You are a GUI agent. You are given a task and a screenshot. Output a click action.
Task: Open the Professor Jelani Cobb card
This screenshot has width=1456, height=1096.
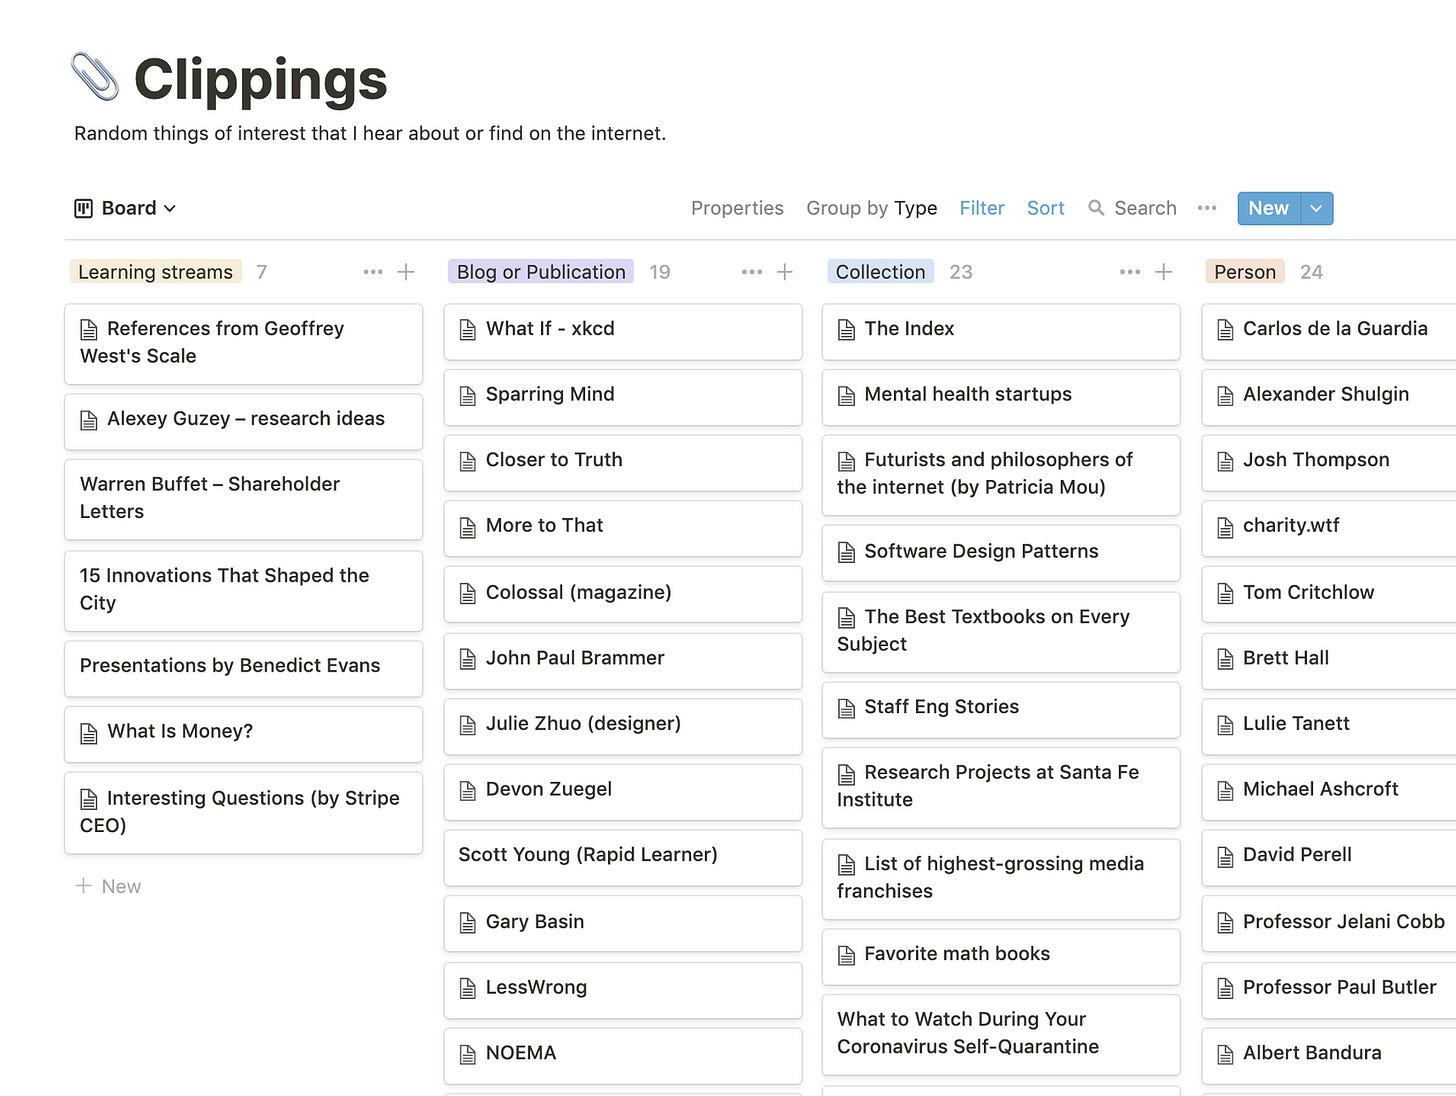pos(1329,923)
